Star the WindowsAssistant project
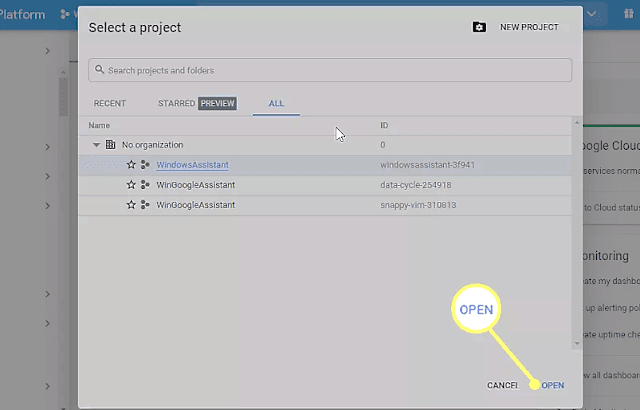This screenshot has width=640, height=410. pos(131,164)
